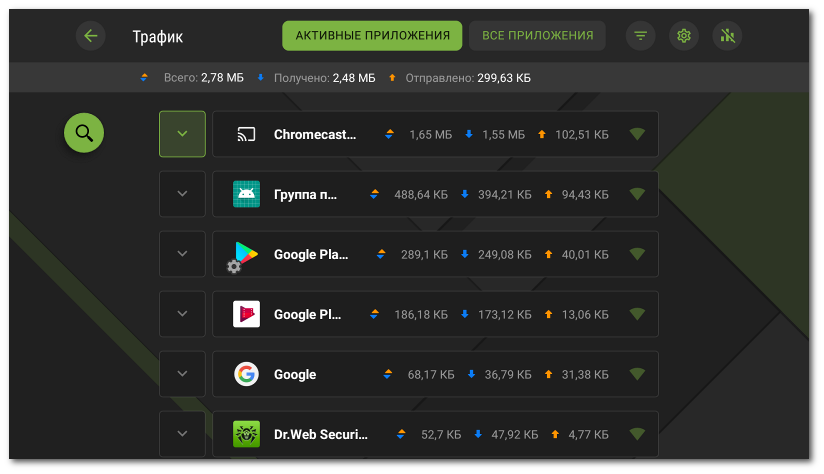Go back using the arrow icon
Screen dimensions: 824x474
click(x=91, y=36)
